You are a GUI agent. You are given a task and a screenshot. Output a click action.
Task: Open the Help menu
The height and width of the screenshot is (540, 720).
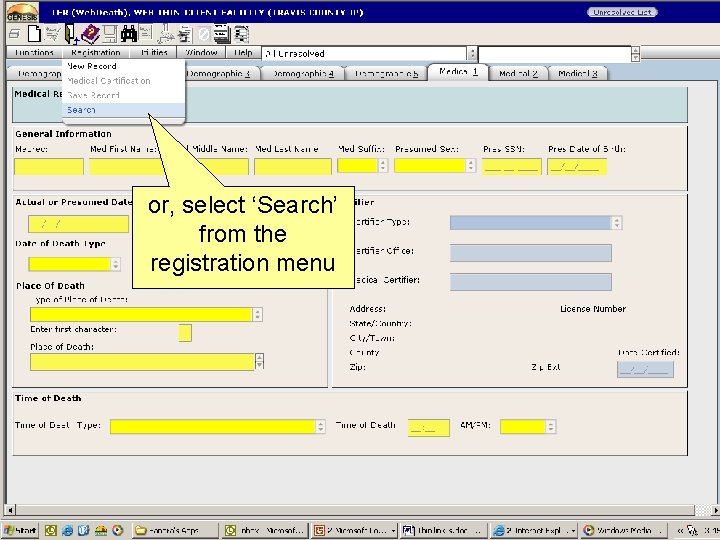point(243,52)
